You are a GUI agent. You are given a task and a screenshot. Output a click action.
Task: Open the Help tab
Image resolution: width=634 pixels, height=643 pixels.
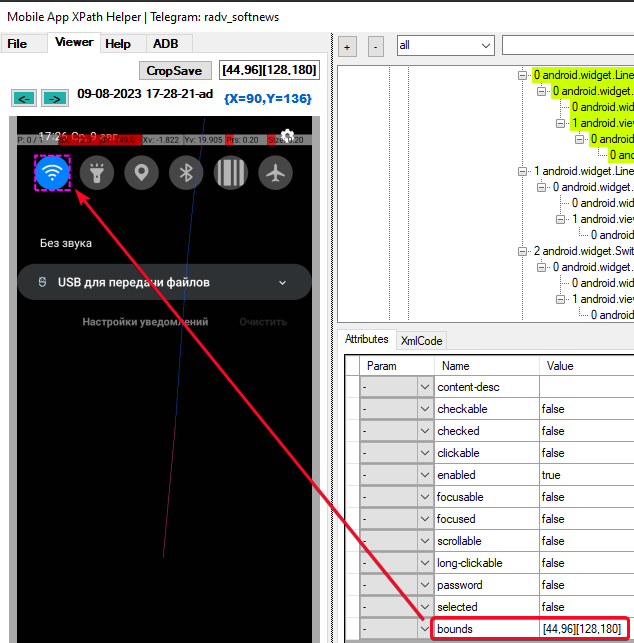(118, 44)
